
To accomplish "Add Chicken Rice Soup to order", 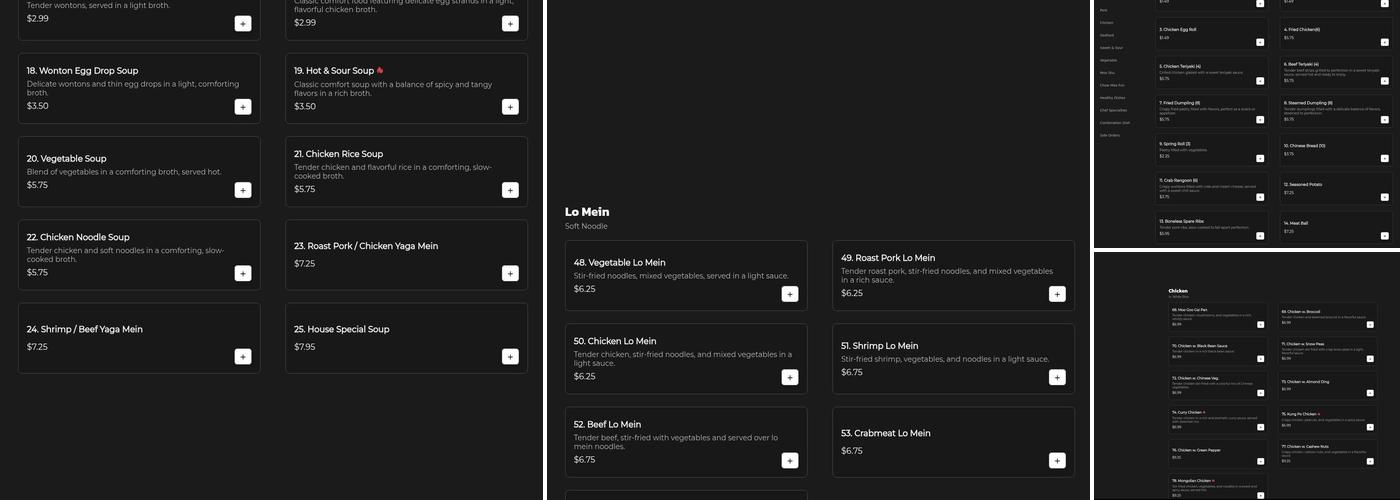I will click(x=510, y=190).
